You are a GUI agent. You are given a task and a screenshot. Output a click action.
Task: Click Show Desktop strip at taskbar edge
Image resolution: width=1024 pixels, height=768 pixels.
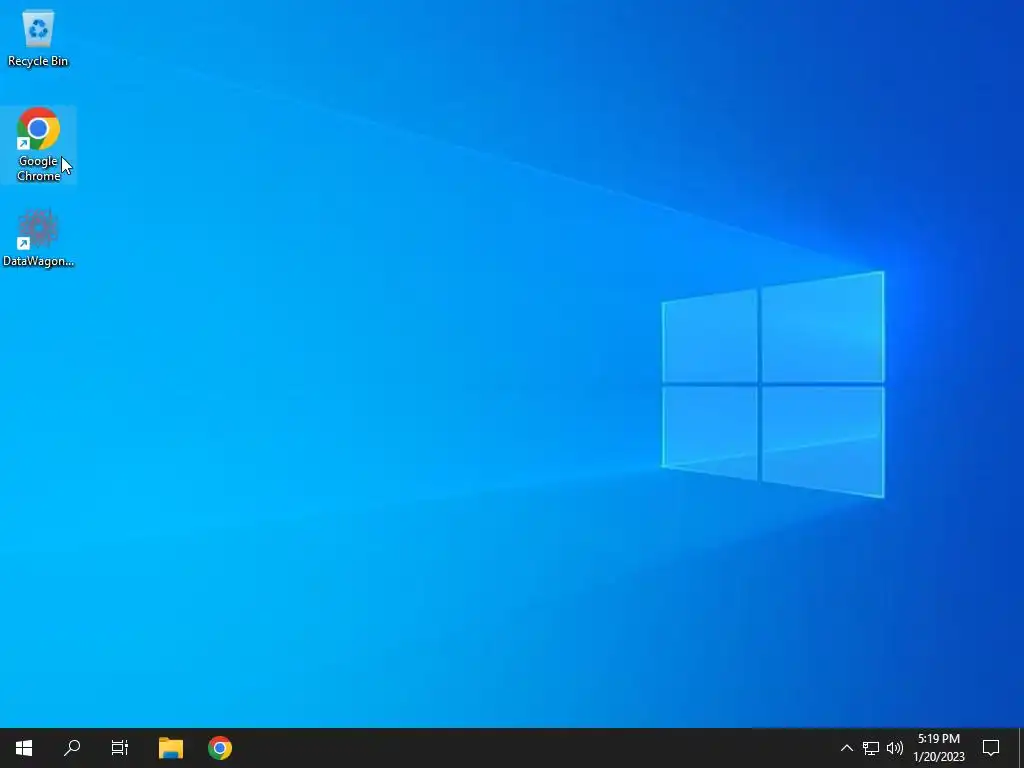pyautogui.click(x=1021, y=748)
